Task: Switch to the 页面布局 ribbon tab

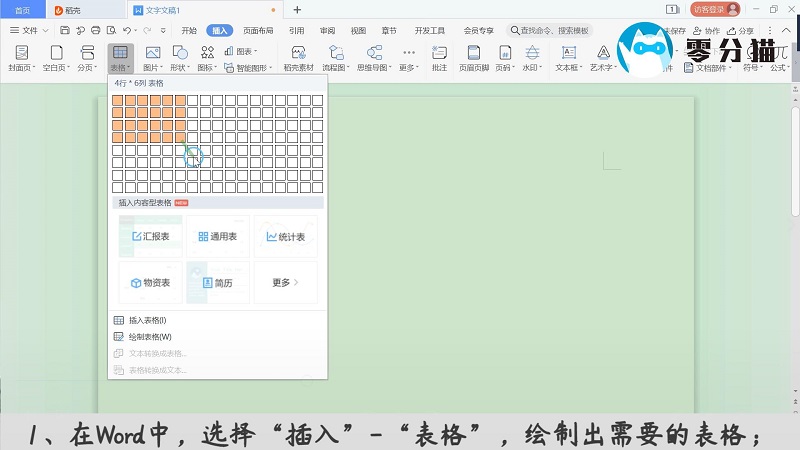Action: tap(258, 31)
